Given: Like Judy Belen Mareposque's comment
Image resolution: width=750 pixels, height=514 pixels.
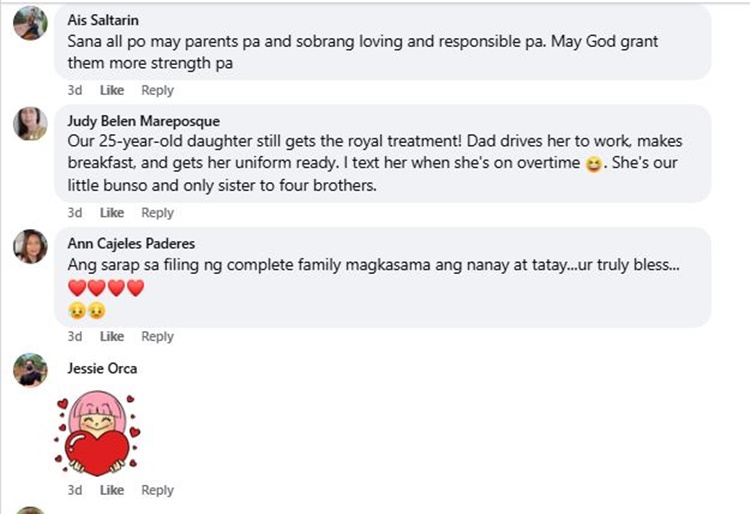Looking at the screenshot, I should [x=112, y=213].
